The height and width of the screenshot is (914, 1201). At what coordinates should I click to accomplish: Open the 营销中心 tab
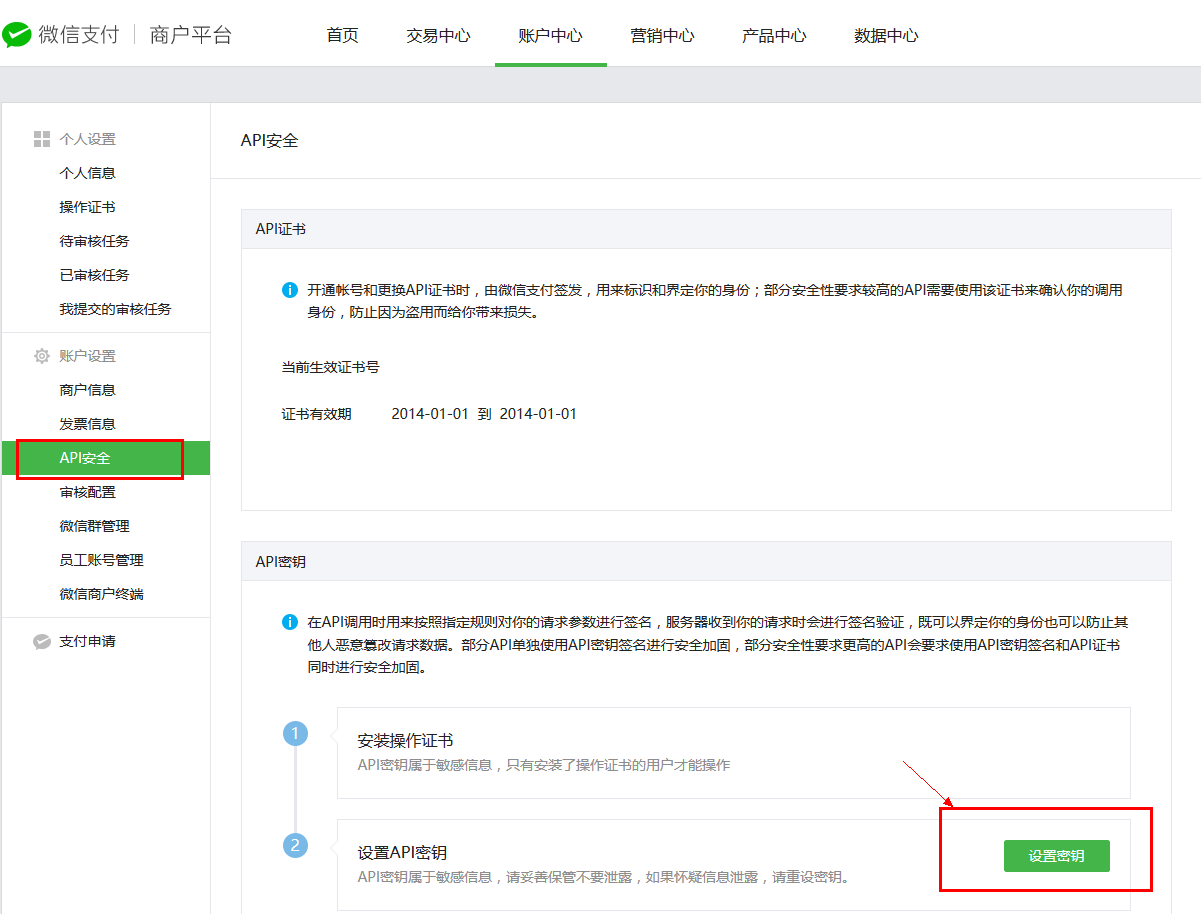tap(662, 36)
